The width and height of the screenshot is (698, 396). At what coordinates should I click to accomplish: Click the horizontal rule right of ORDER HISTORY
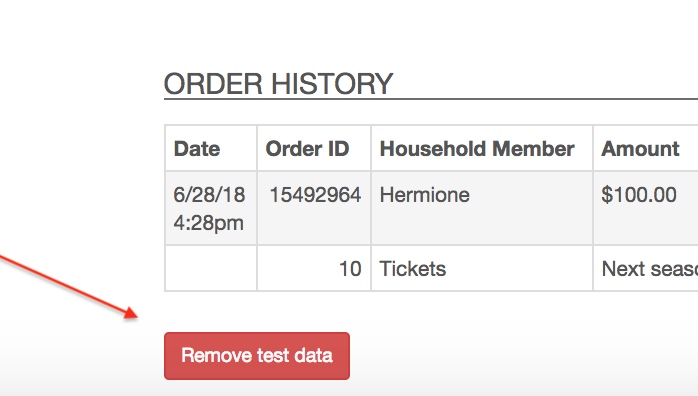coord(546,99)
